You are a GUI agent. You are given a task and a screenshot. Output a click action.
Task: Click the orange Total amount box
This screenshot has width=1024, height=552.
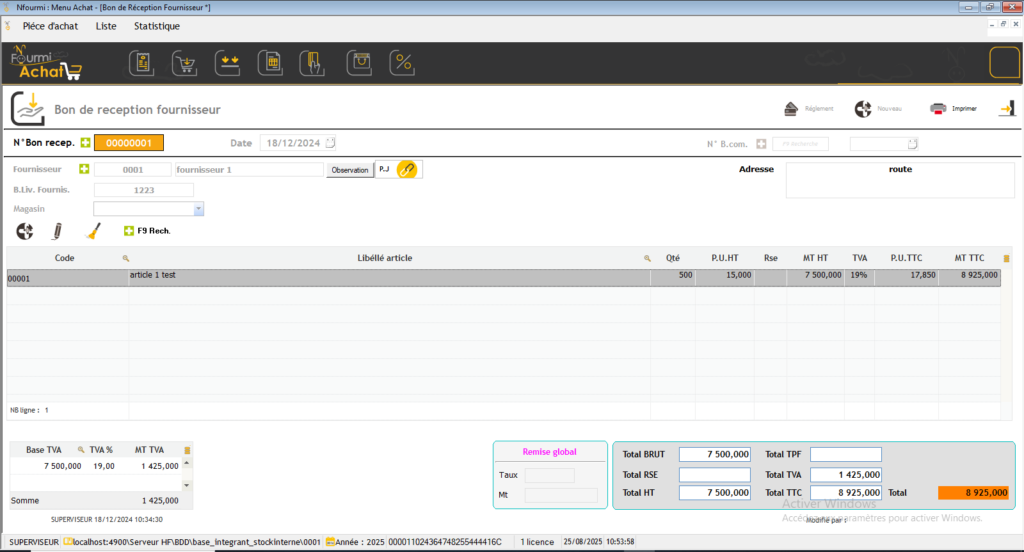tap(972, 493)
